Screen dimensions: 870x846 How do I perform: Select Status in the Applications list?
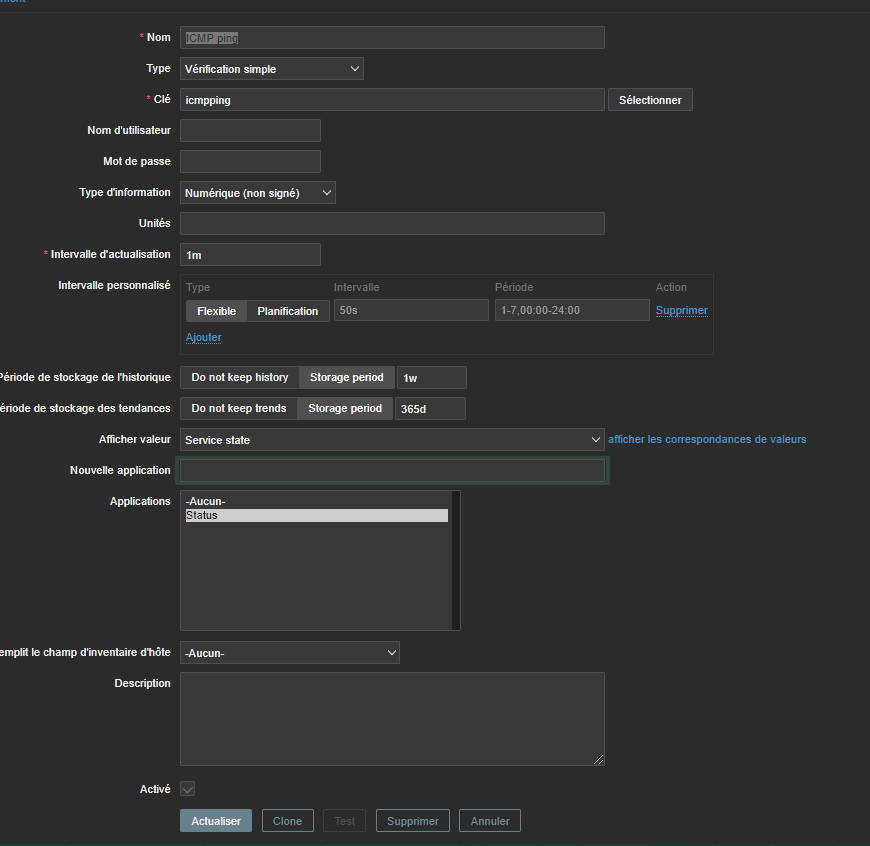tap(315, 516)
